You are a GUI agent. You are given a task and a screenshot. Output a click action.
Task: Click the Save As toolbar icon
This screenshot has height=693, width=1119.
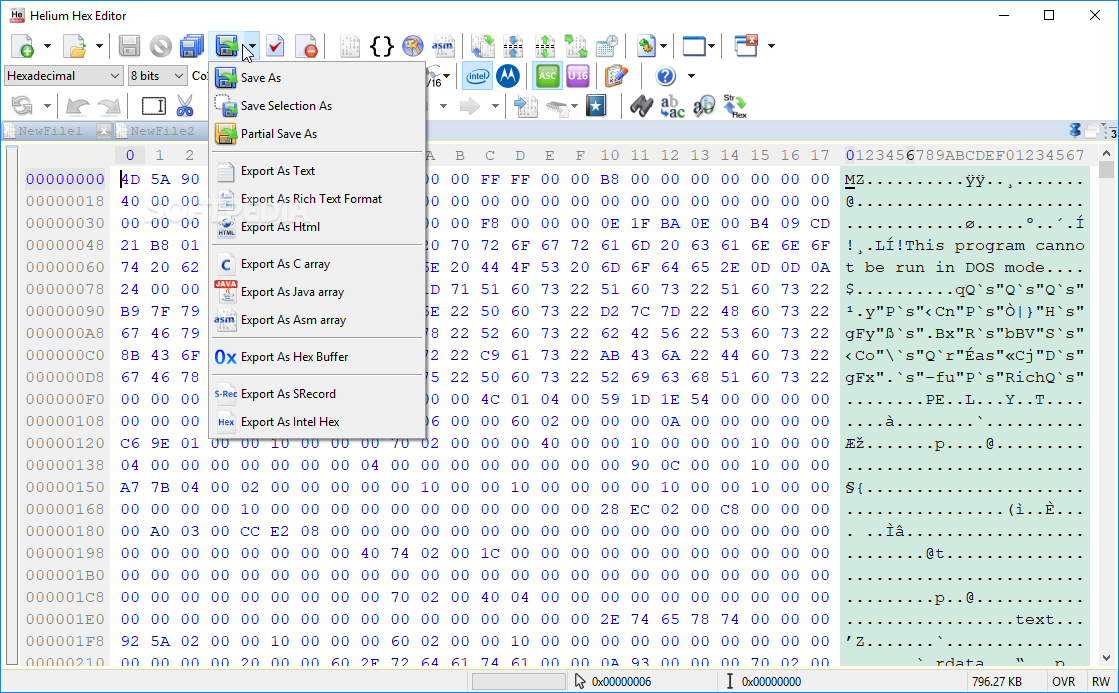(x=226, y=46)
